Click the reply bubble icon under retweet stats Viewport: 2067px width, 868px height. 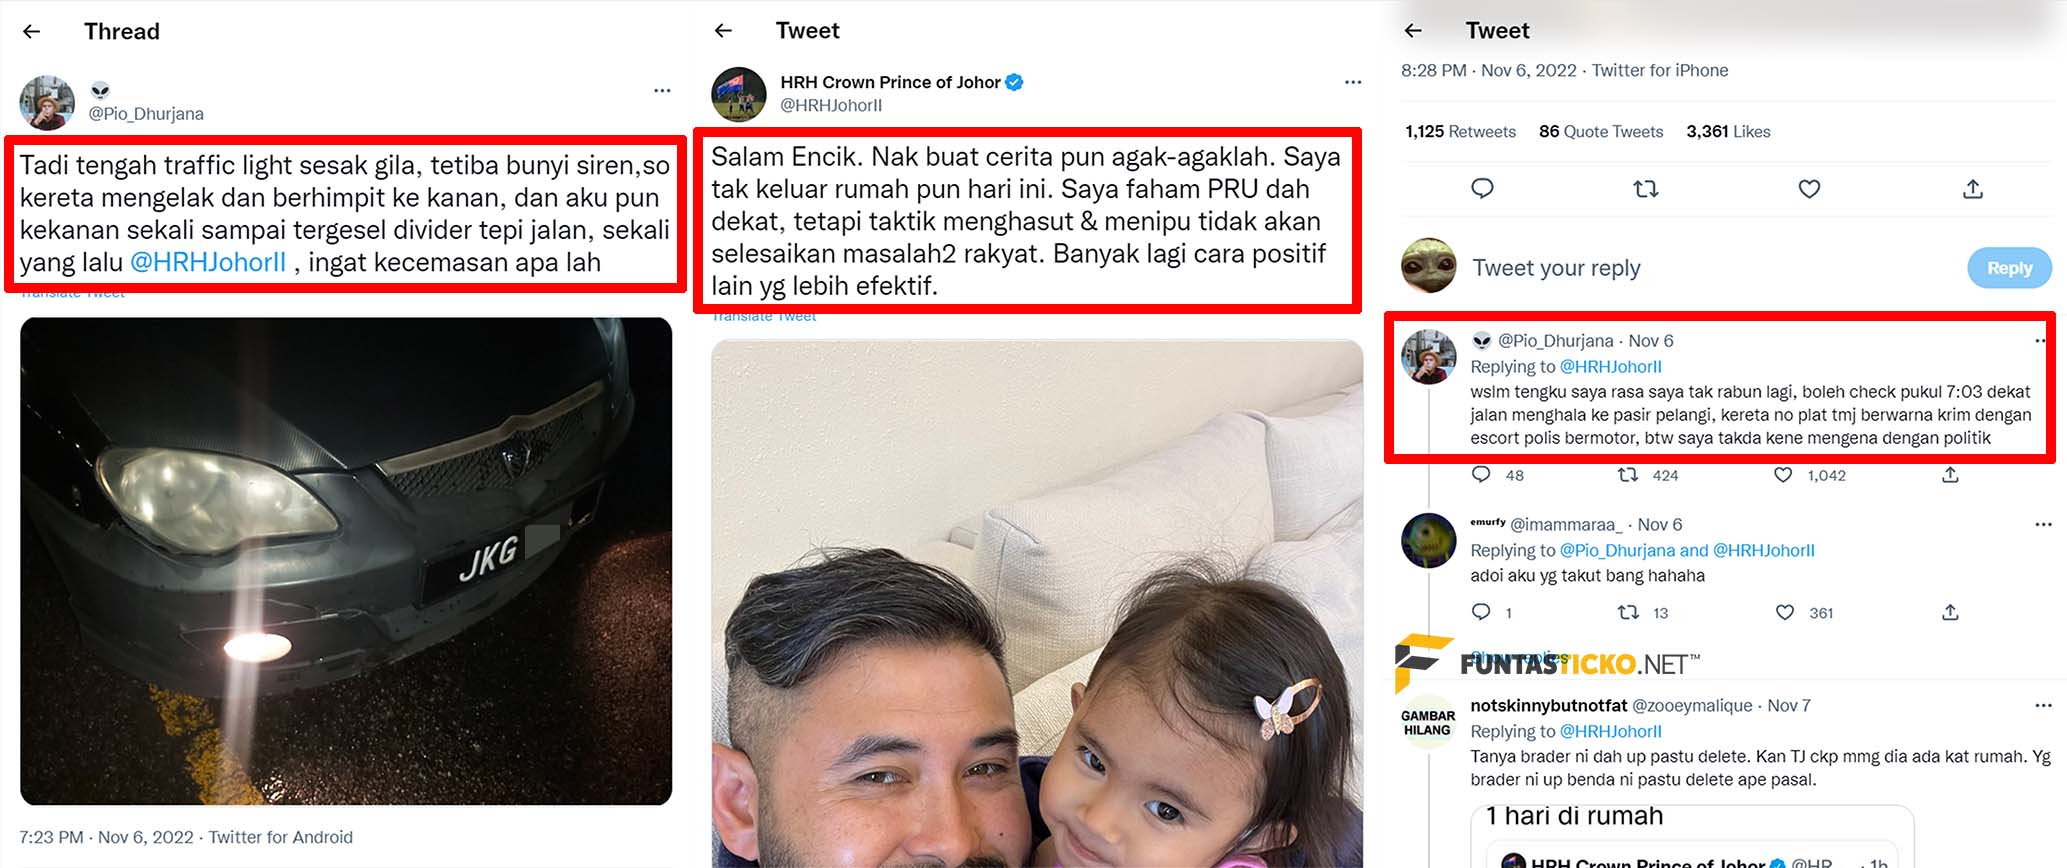(x=1482, y=188)
